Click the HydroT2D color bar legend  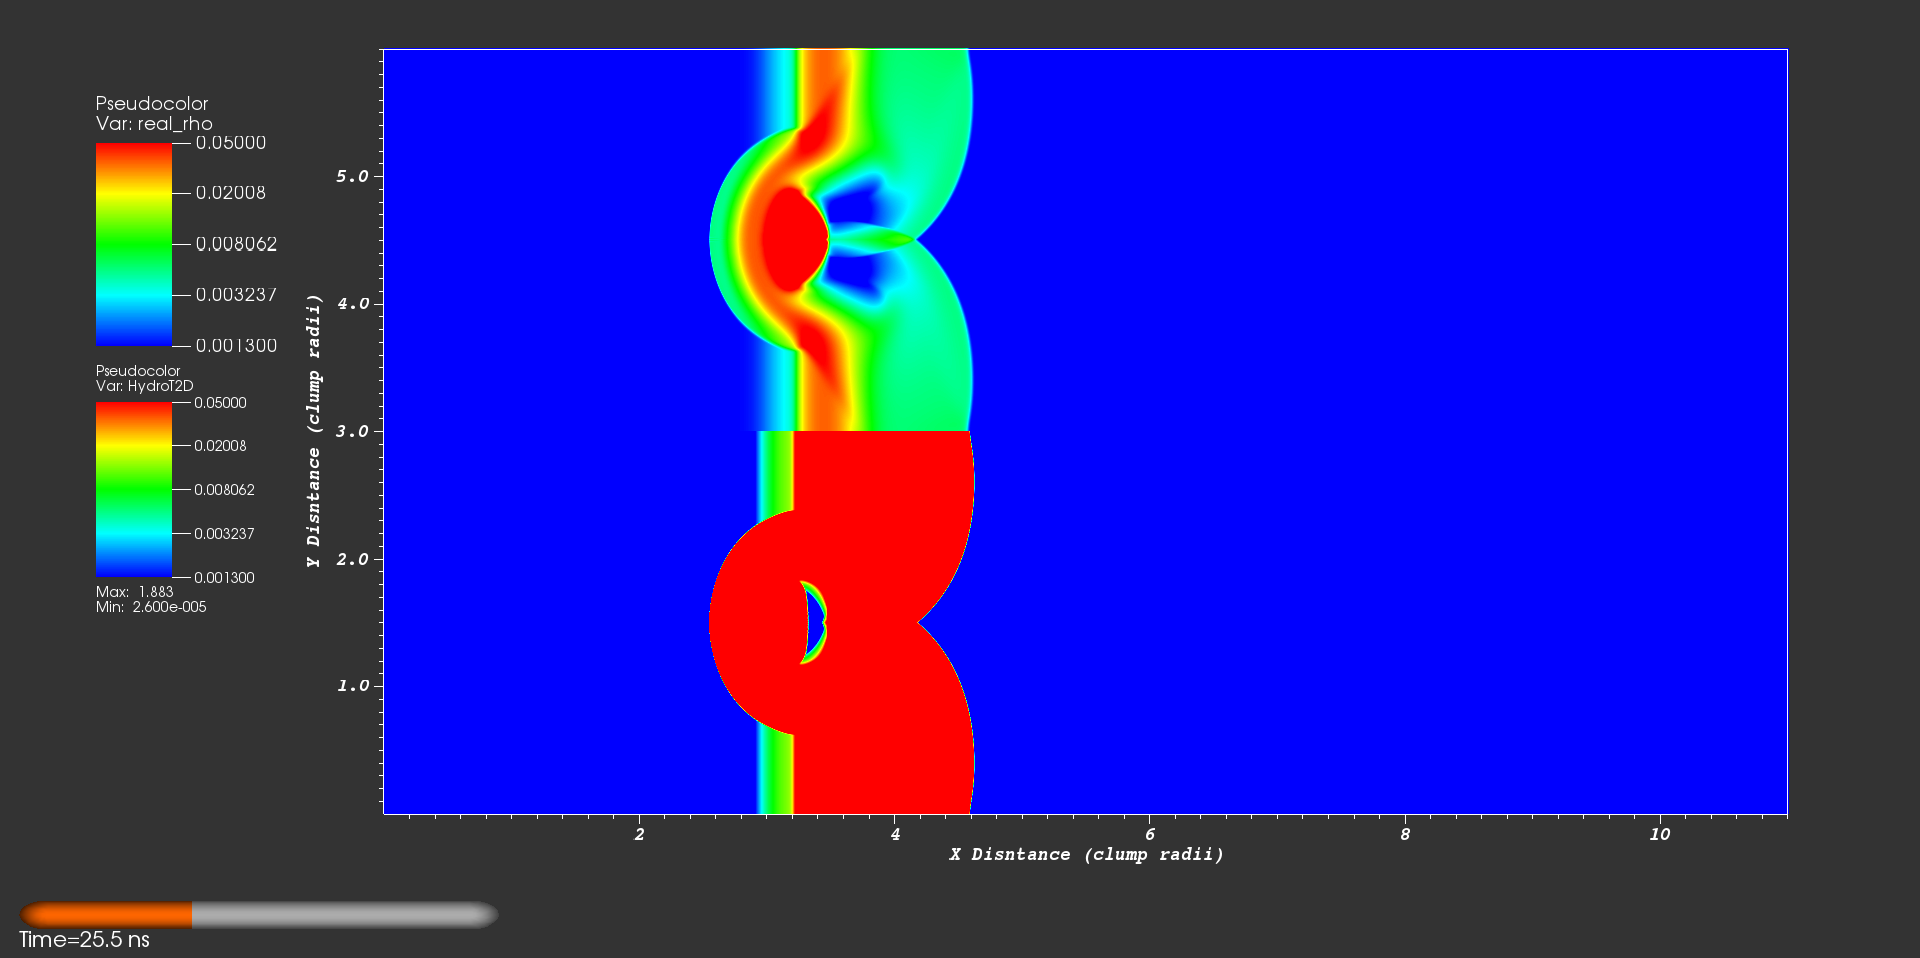coord(134,490)
